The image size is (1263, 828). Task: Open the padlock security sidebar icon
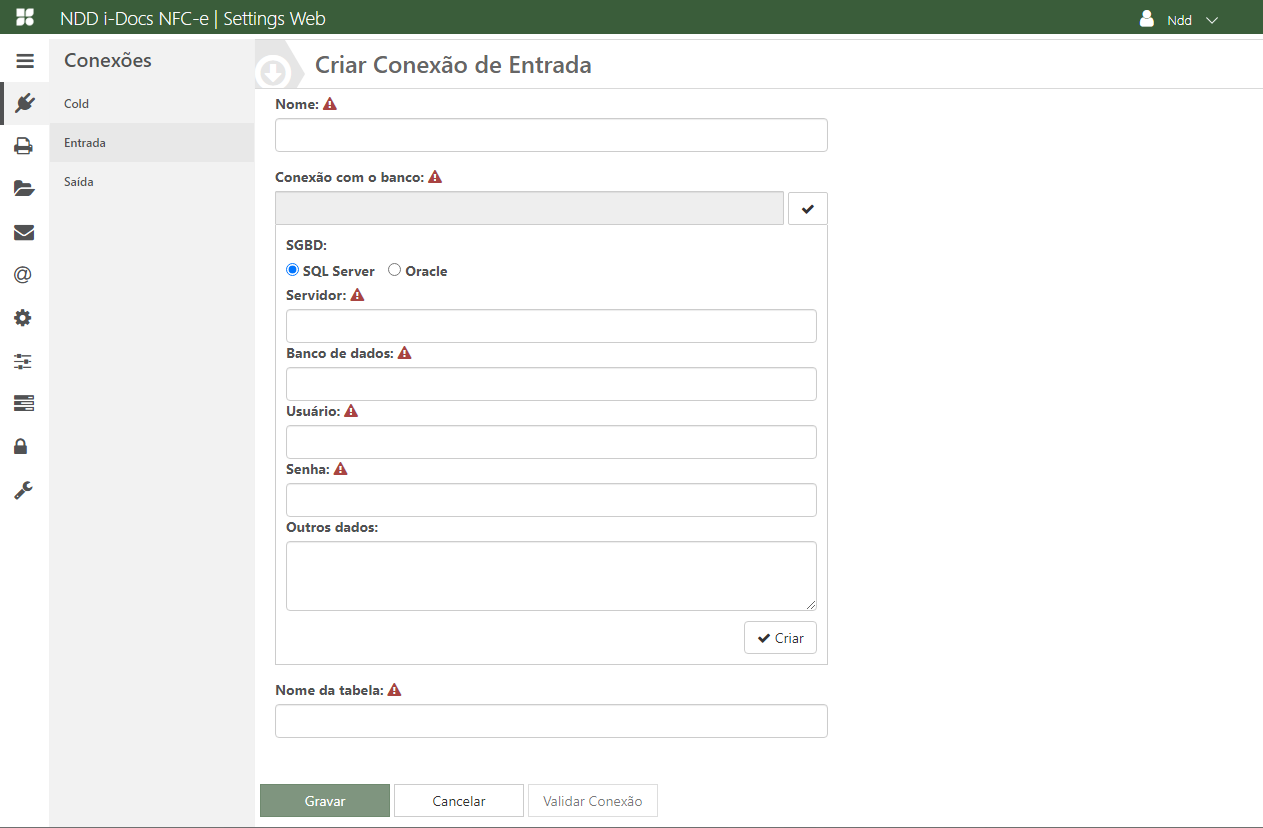21,446
